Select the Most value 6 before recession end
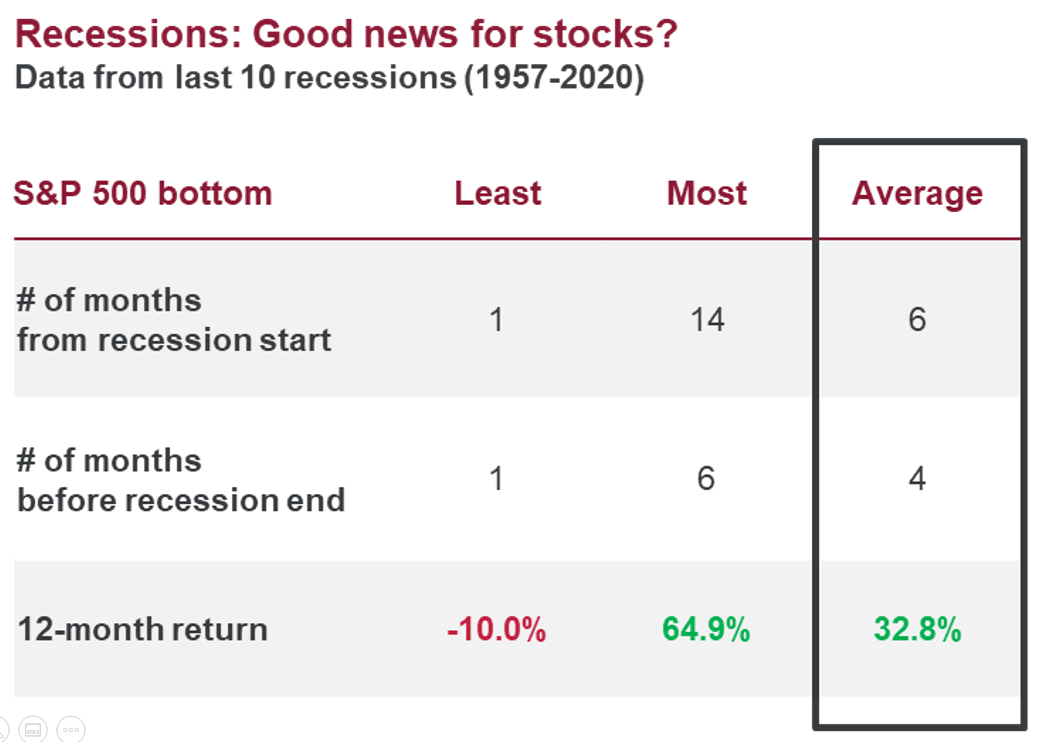The image size is (1048, 742). point(706,479)
